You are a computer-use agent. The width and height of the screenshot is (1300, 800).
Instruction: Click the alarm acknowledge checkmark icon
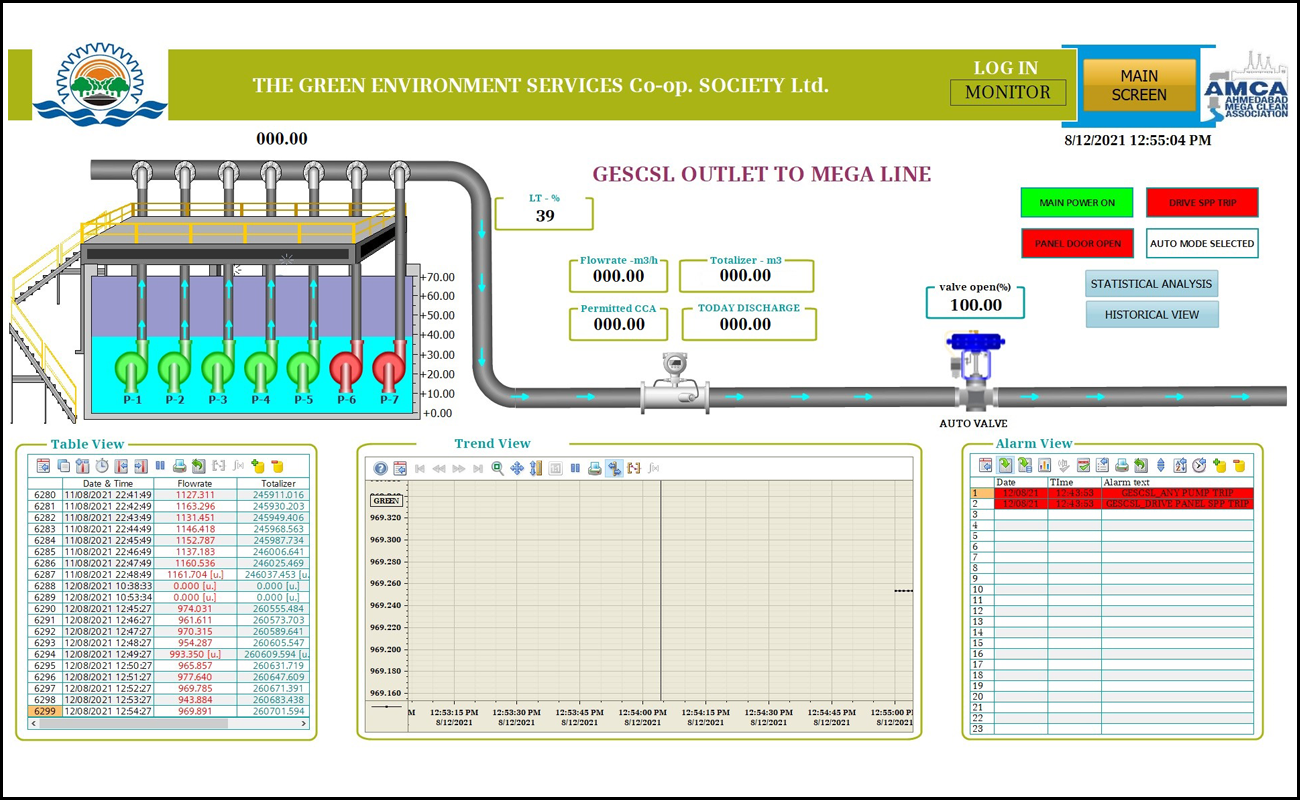tap(1083, 465)
